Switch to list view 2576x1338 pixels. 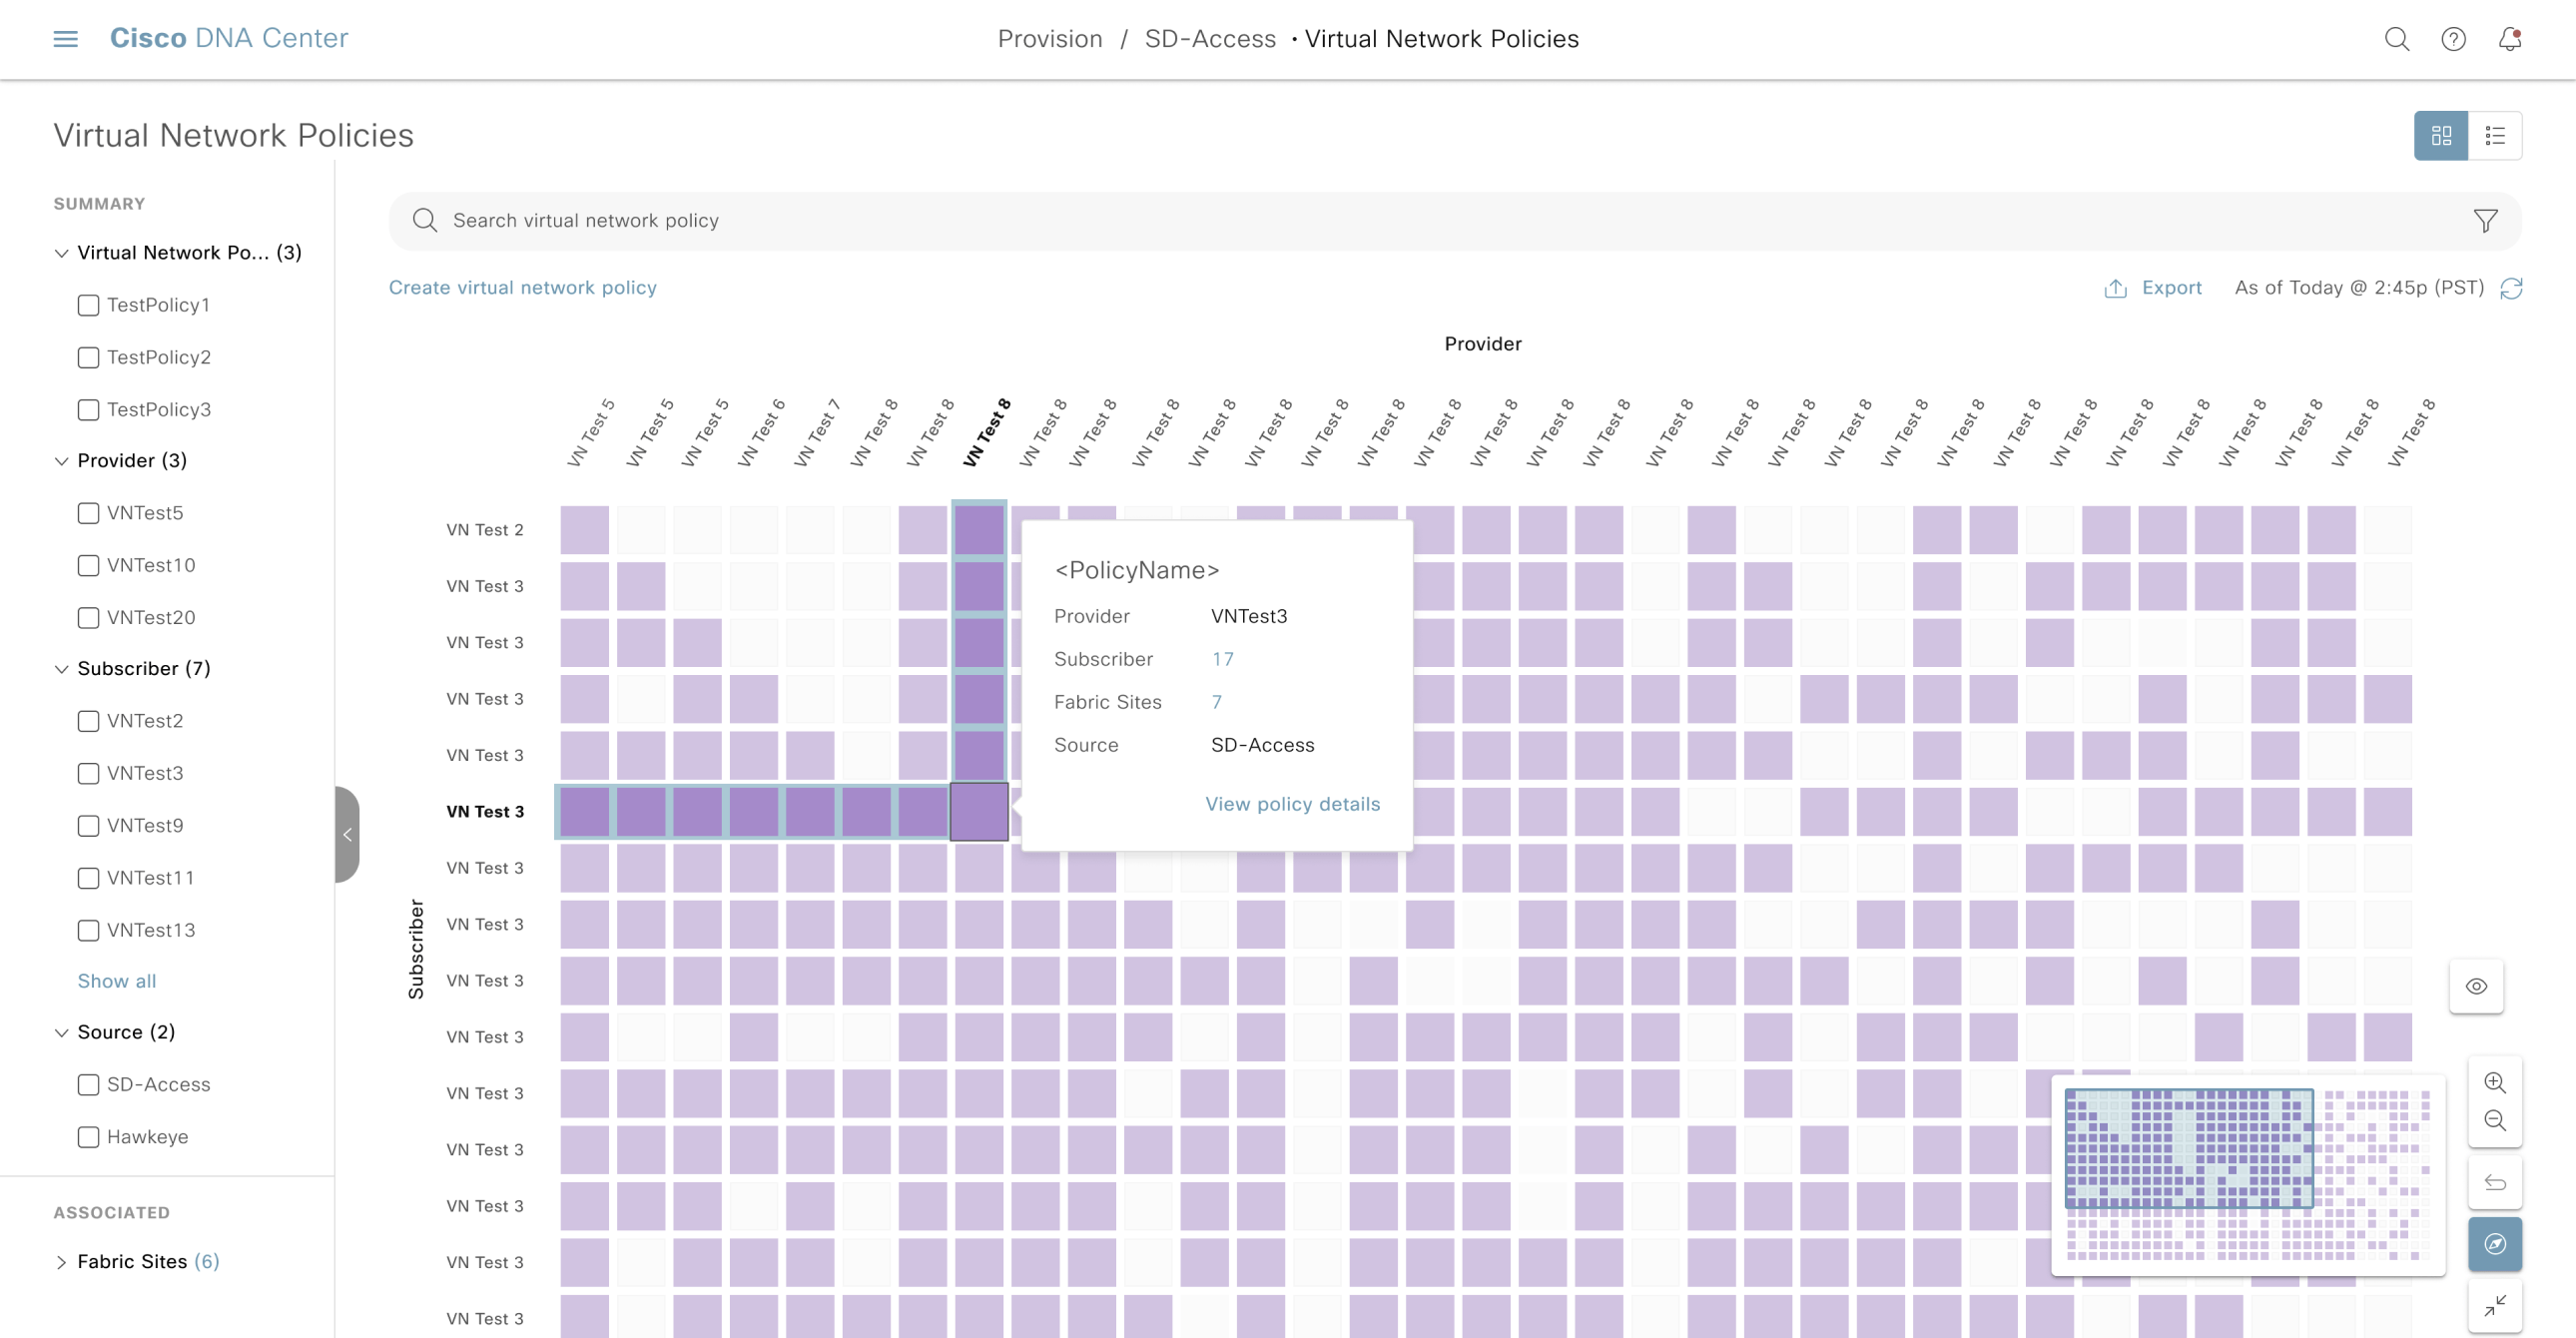click(x=2495, y=135)
